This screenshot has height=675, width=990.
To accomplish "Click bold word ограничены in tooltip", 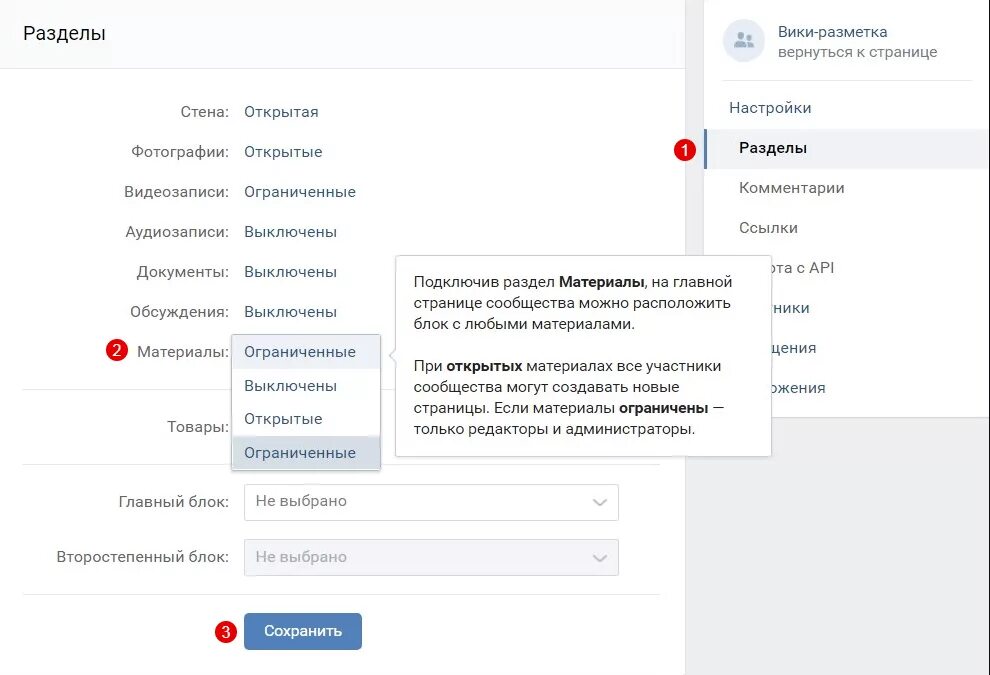I will 664,409.
